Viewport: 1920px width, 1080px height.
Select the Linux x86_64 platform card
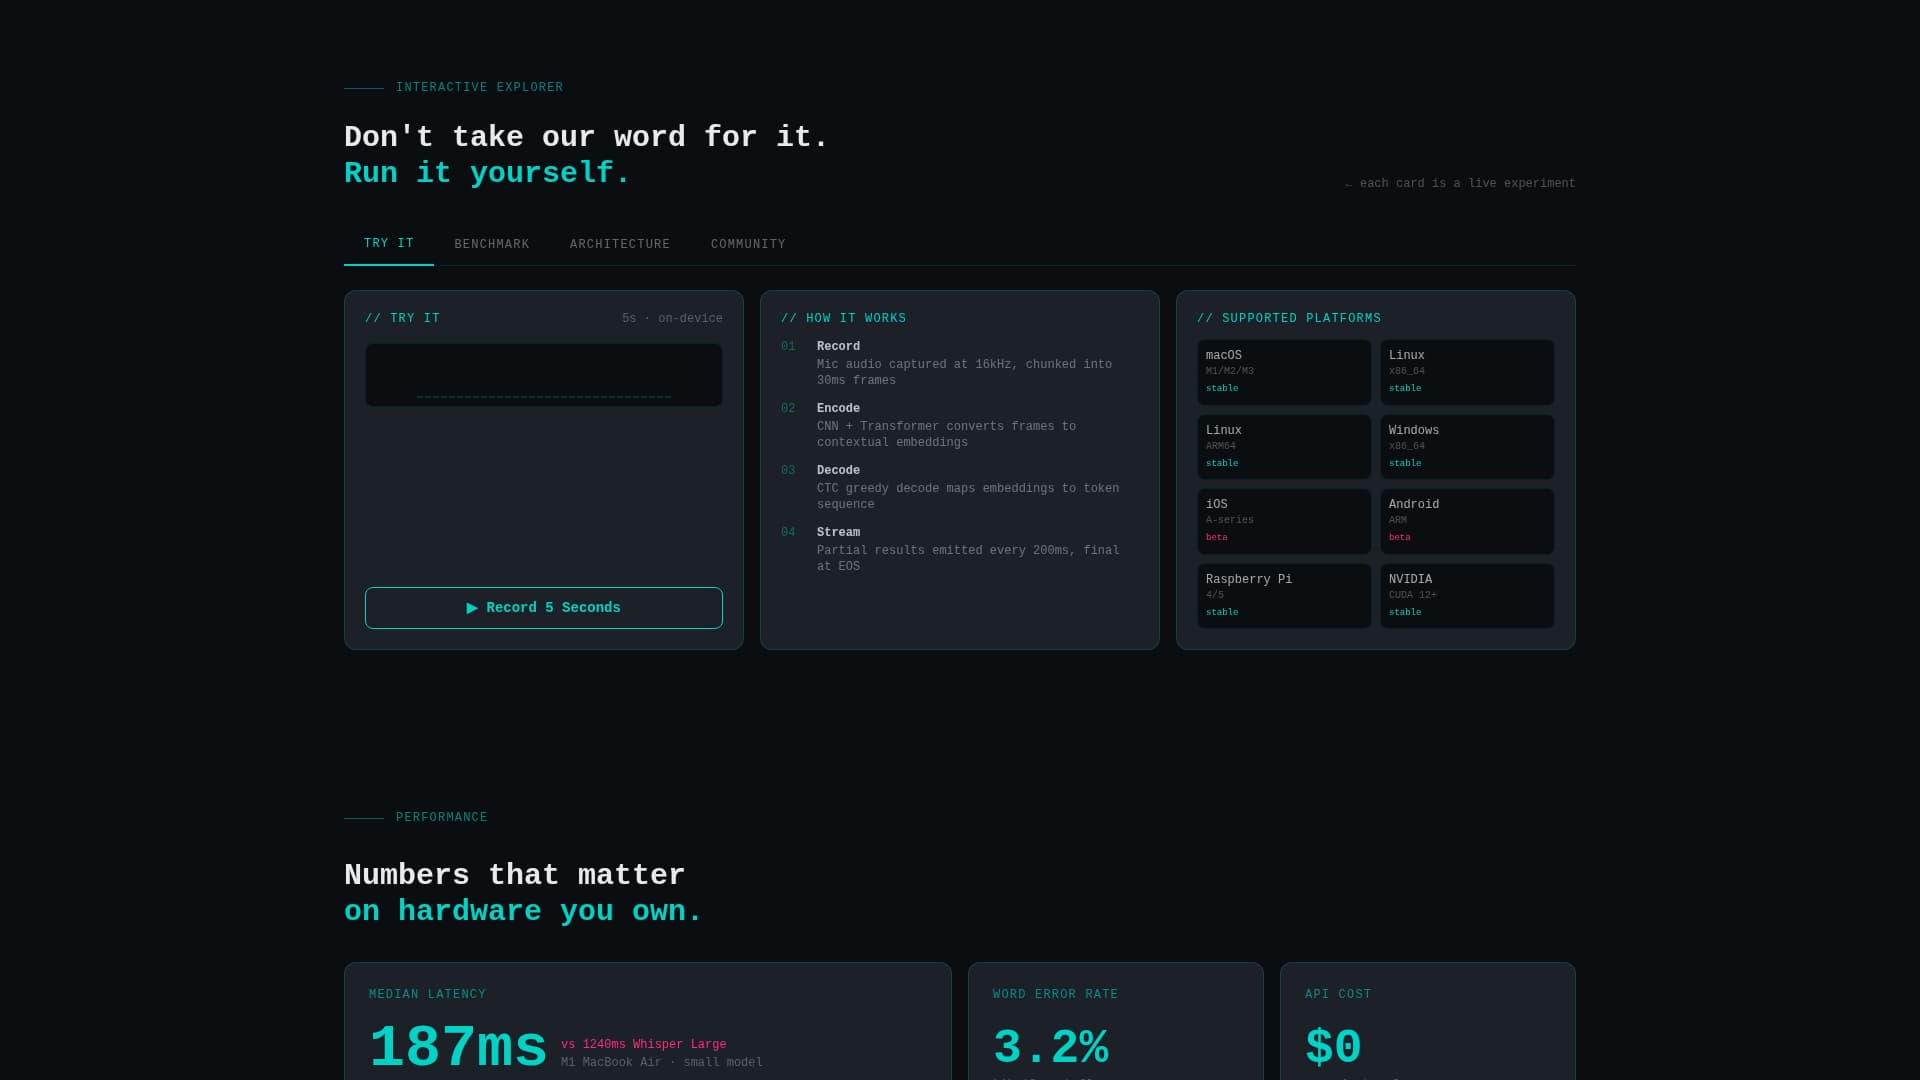point(1467,372)
